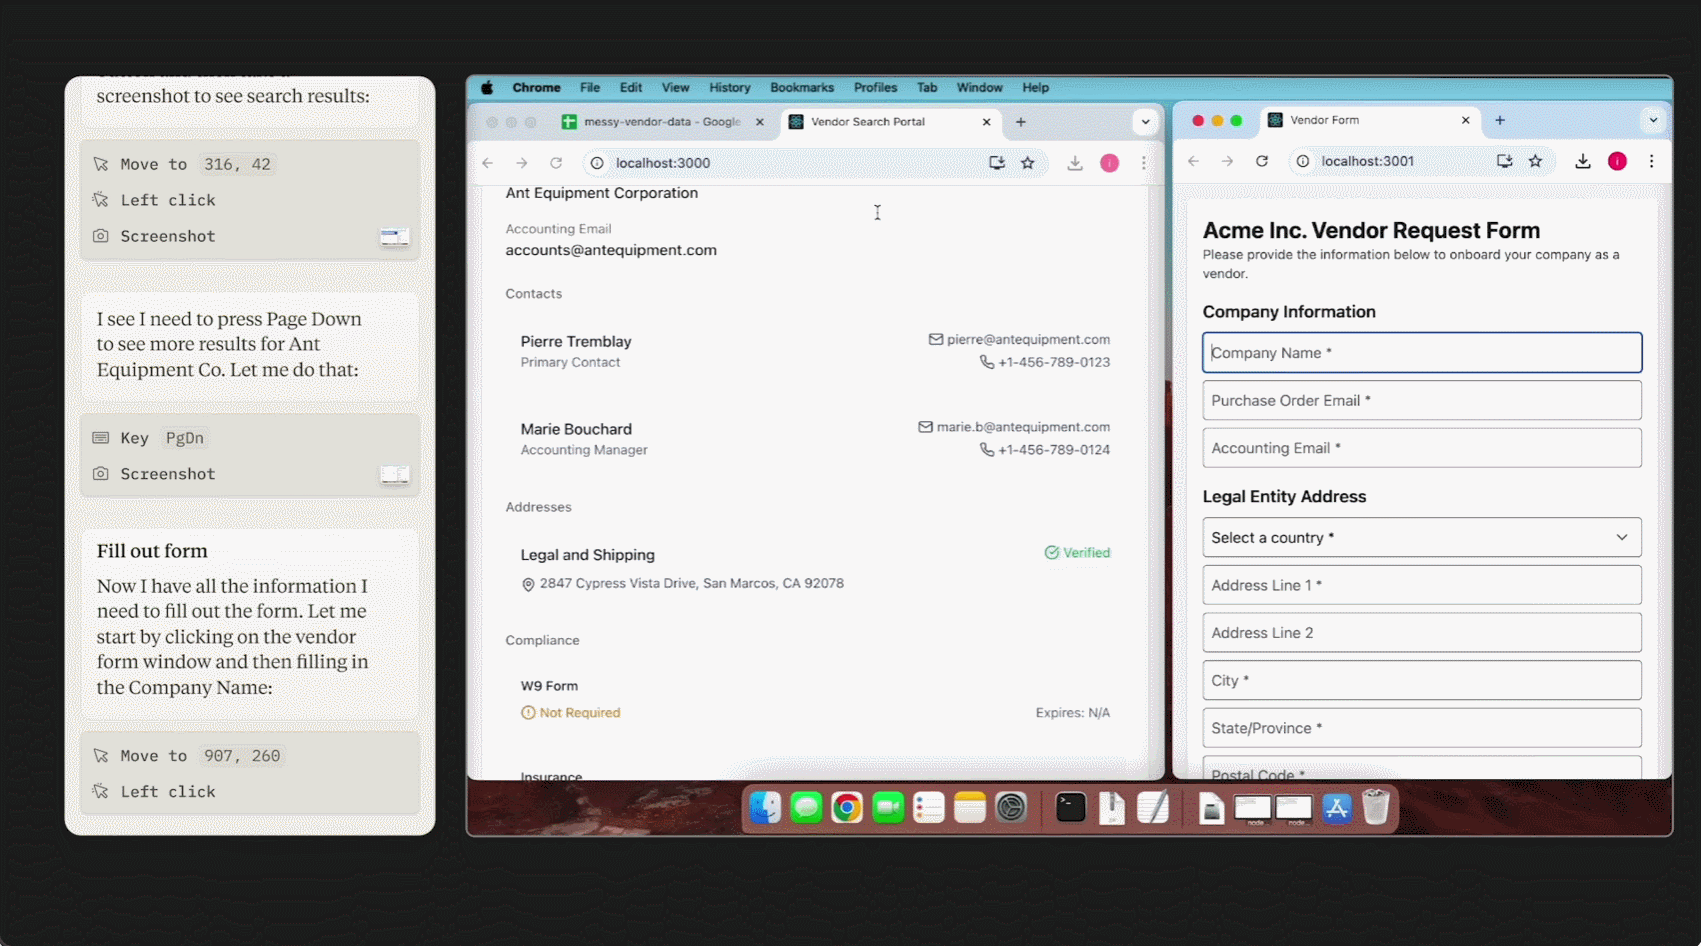Open the Edit menu
The height and width of the screenshot is (946, 1701).
coord(631,88)
